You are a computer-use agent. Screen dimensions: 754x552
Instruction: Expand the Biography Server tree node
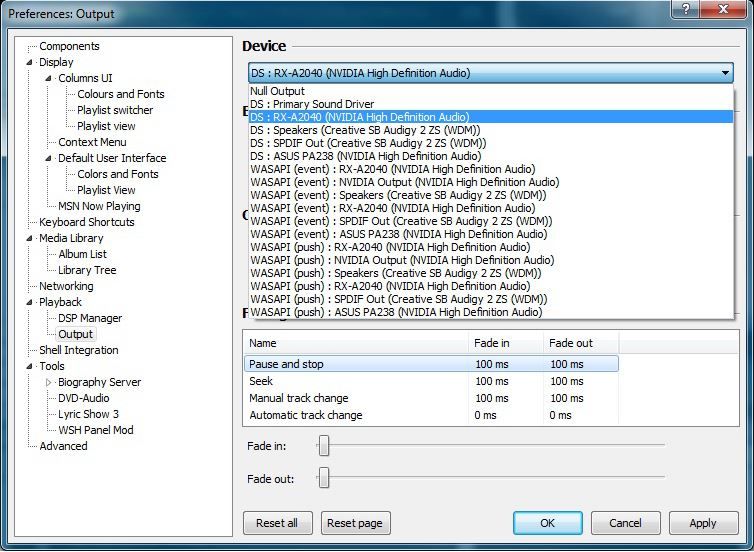tap(49, 382)
